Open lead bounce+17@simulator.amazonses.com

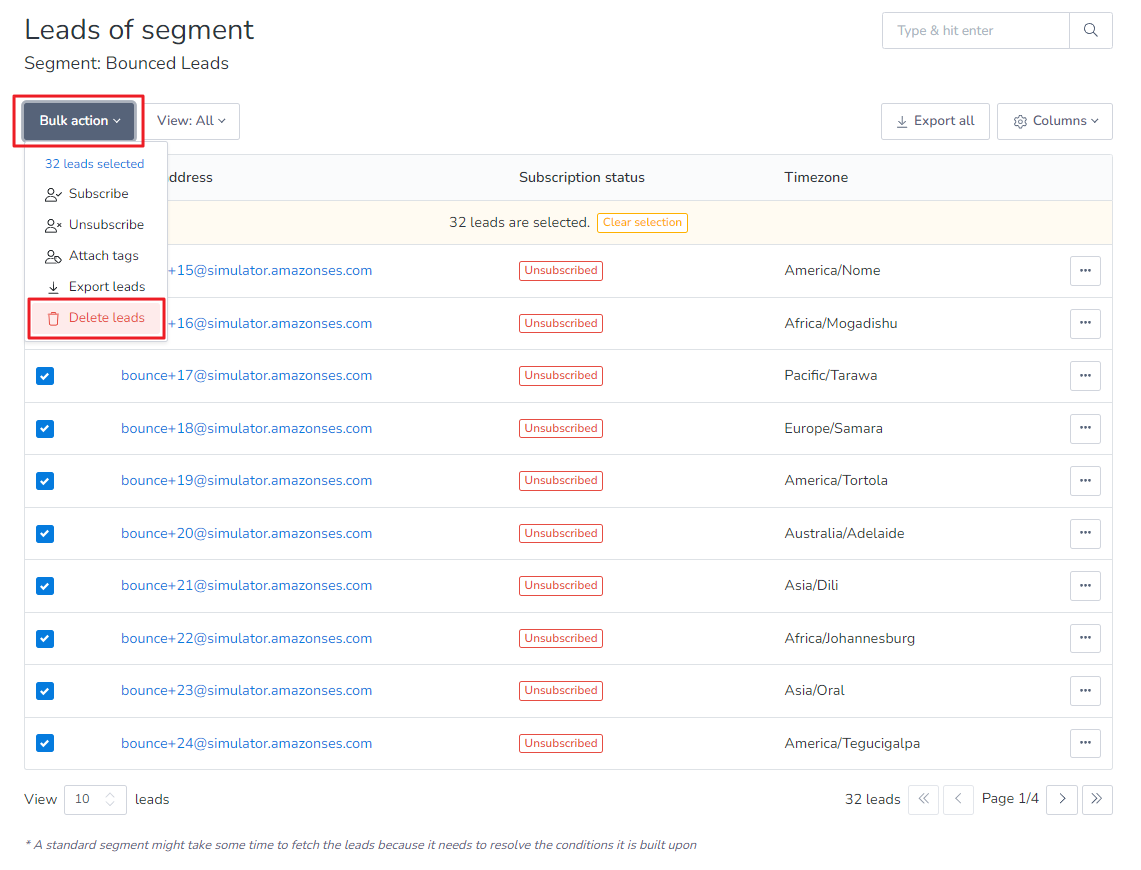click(x=246, y=376)
